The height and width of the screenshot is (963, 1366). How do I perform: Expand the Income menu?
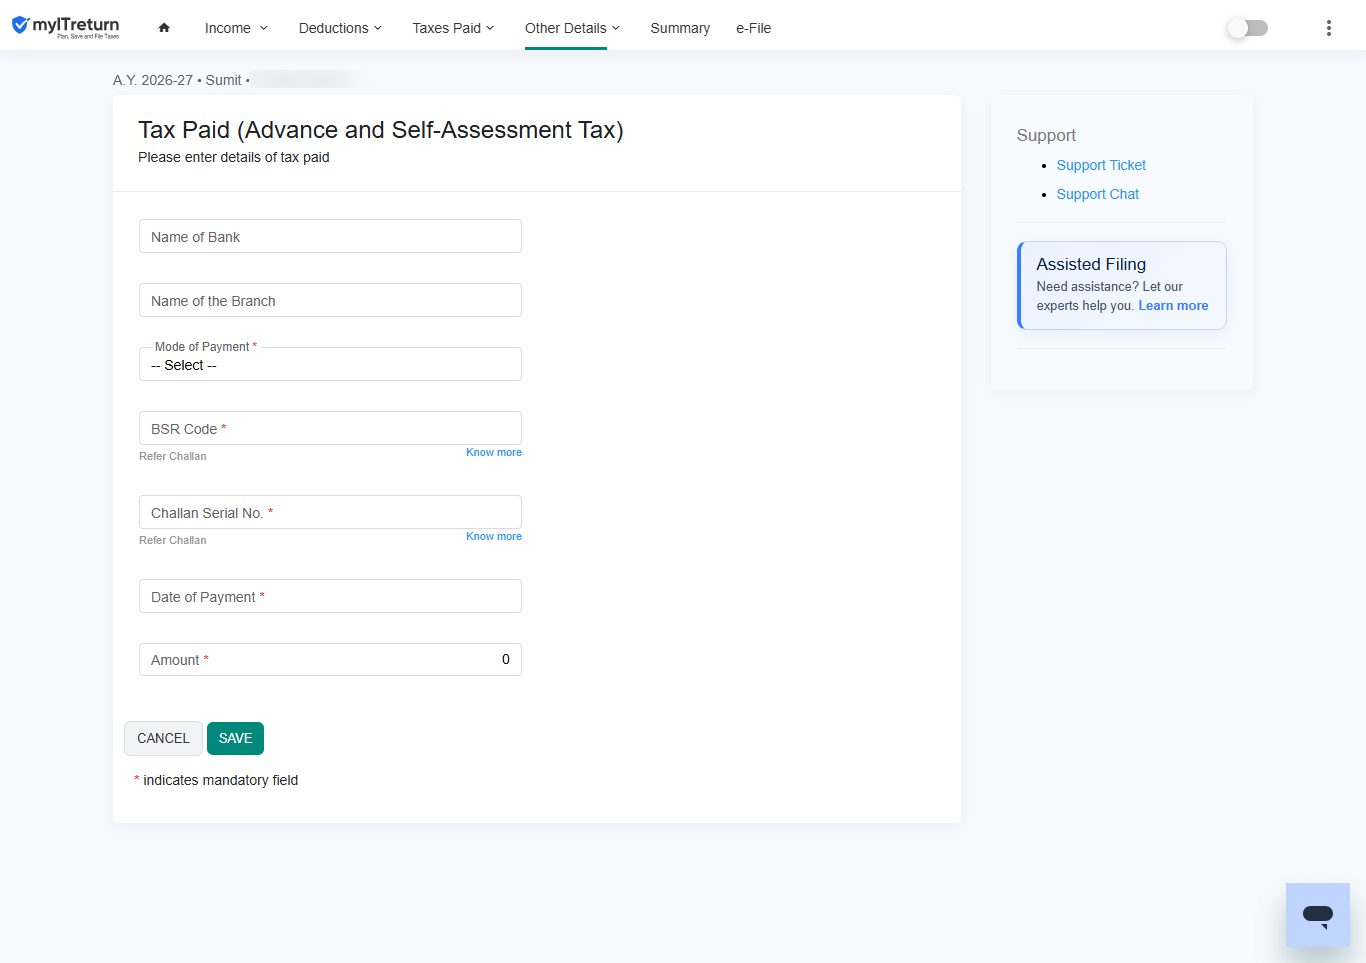pyautogui.click(x=236, y=28)
